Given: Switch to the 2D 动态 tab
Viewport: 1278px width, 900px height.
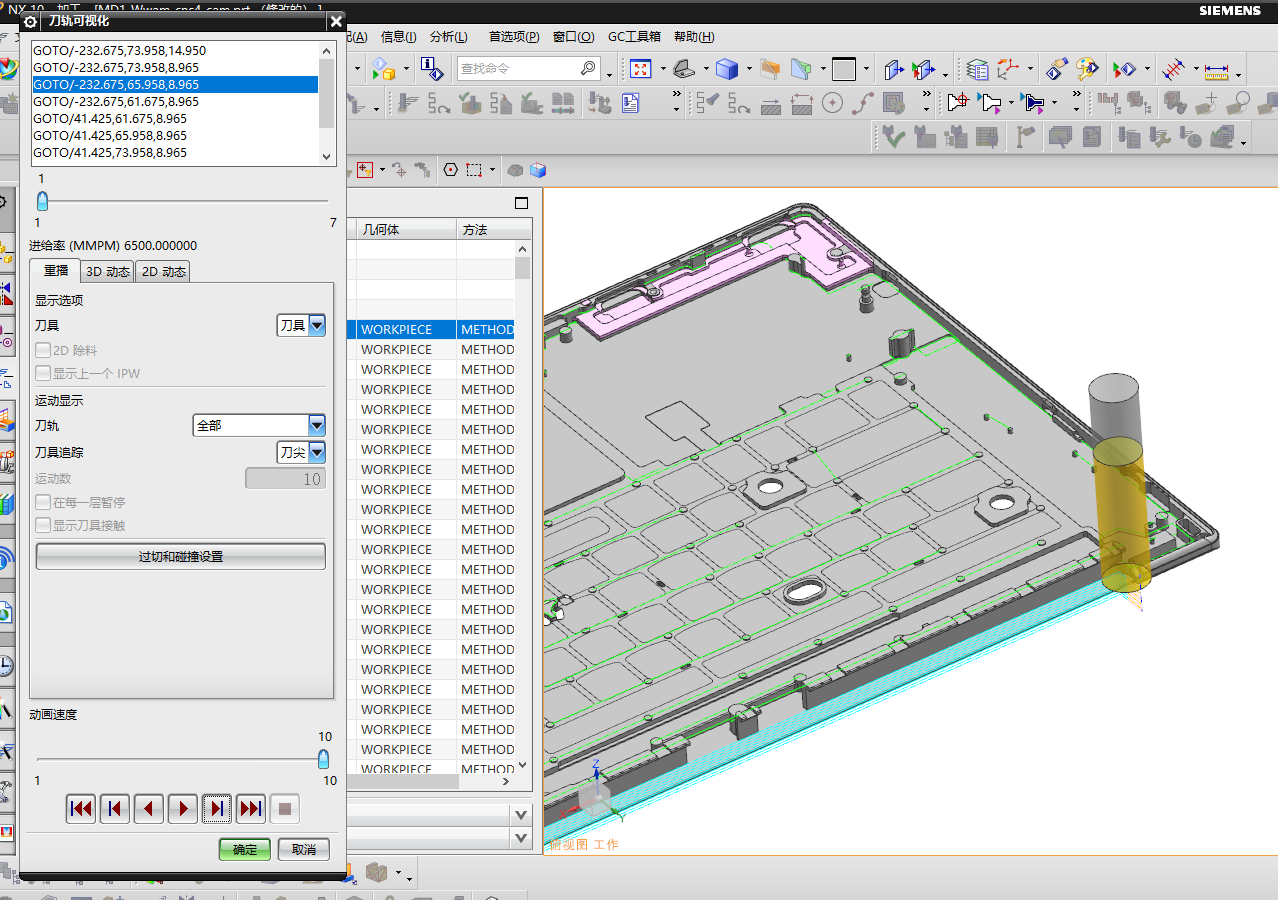Looking at the screenshot, I should (162, 271).
